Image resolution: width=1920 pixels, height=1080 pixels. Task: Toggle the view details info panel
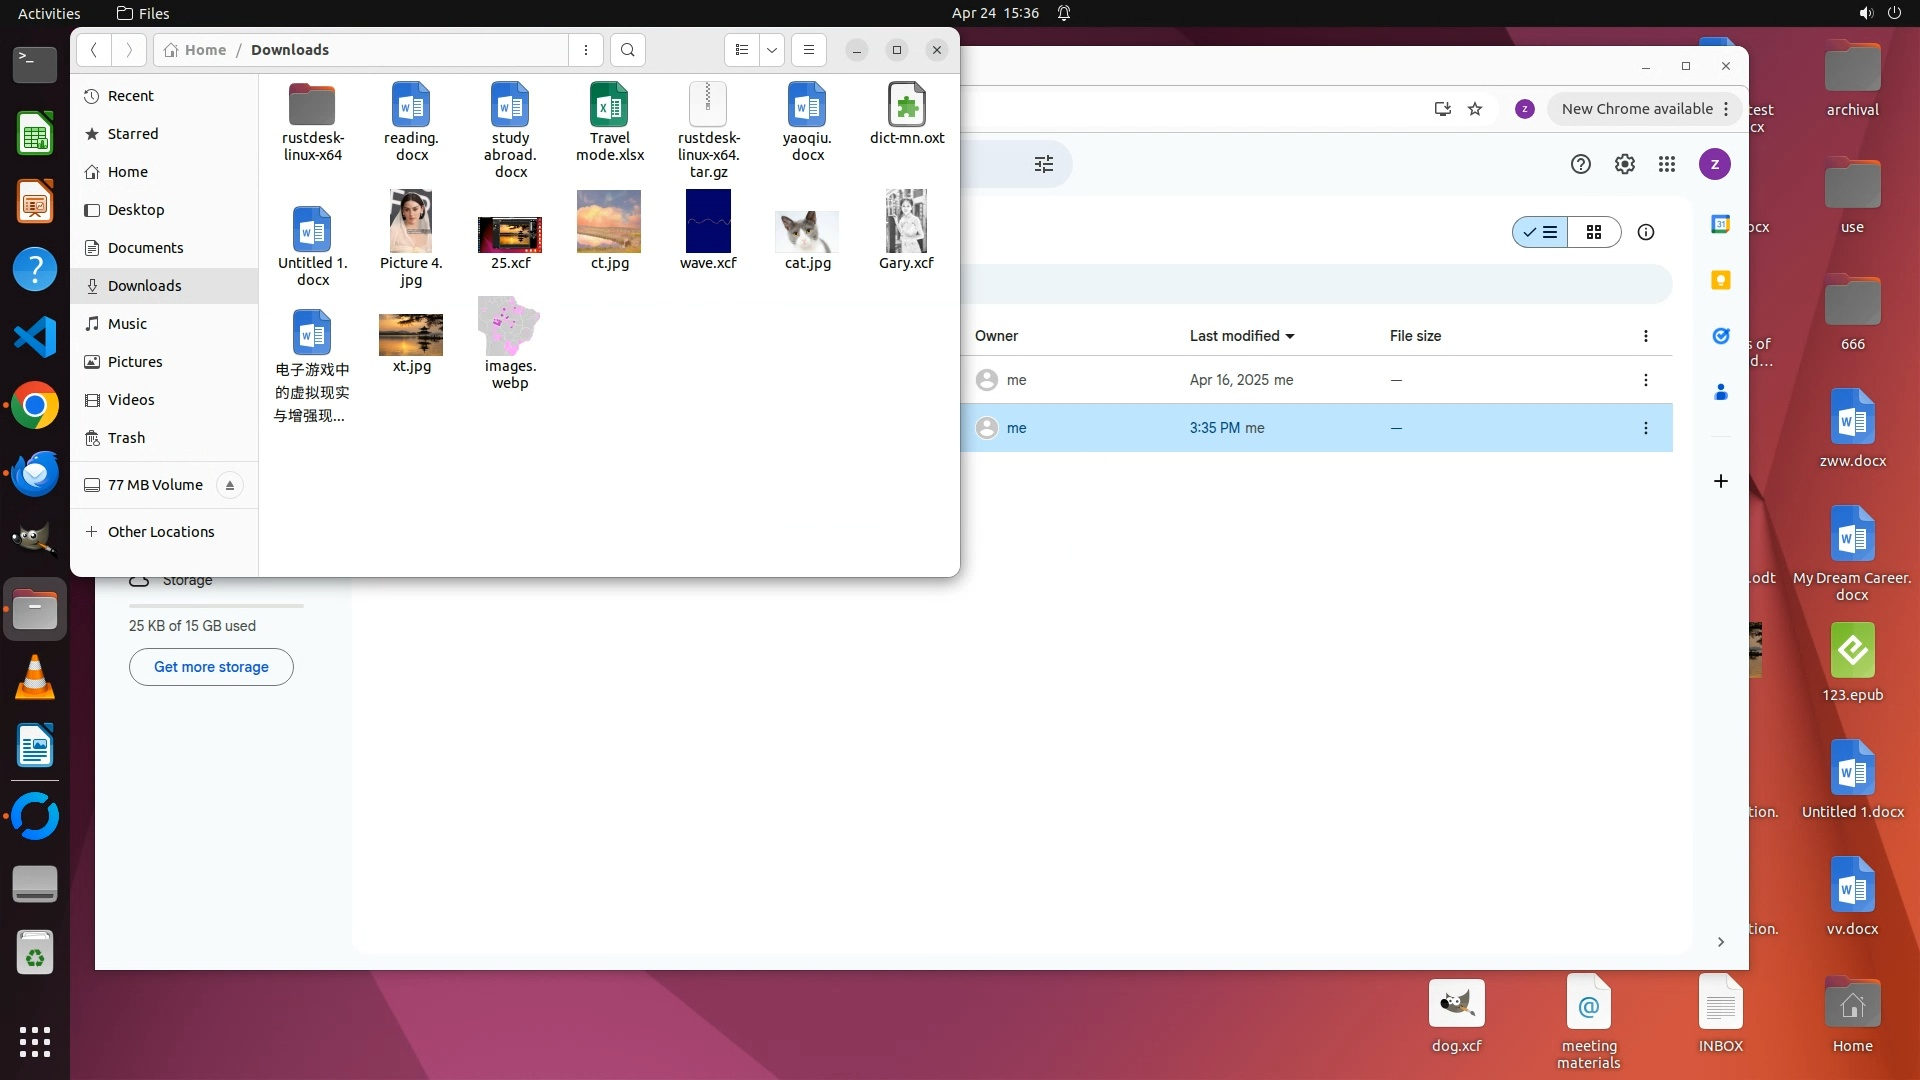tap(1646, 232)
